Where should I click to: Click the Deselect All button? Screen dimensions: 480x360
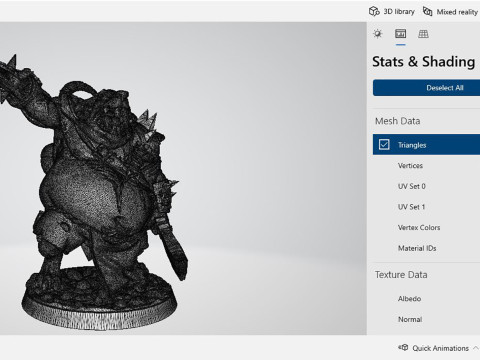pyautogui.click(x=426, y=88)
